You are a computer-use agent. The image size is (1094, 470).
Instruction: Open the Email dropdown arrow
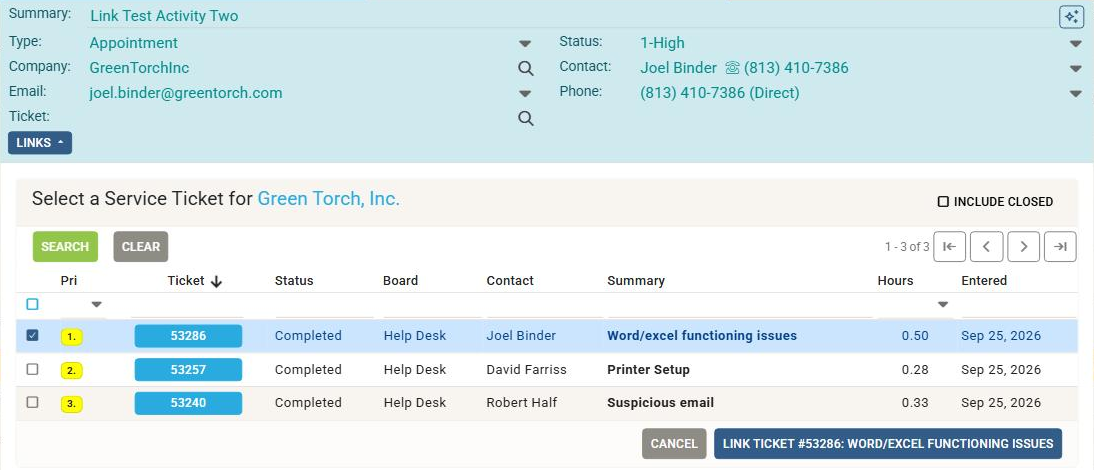coord(525,93)
